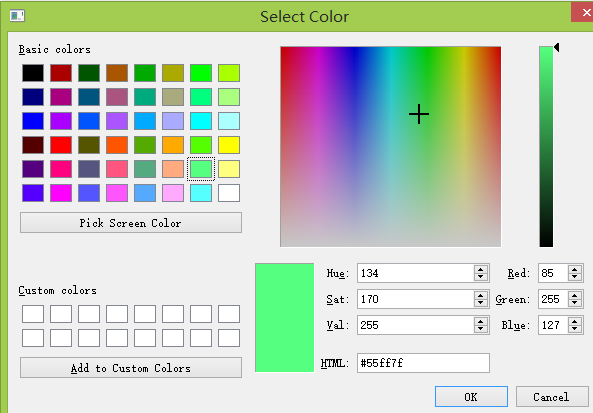This screenshot has height=413, width=593.
Task: Click Add to Custom Colors button
Action: (131, 368)
